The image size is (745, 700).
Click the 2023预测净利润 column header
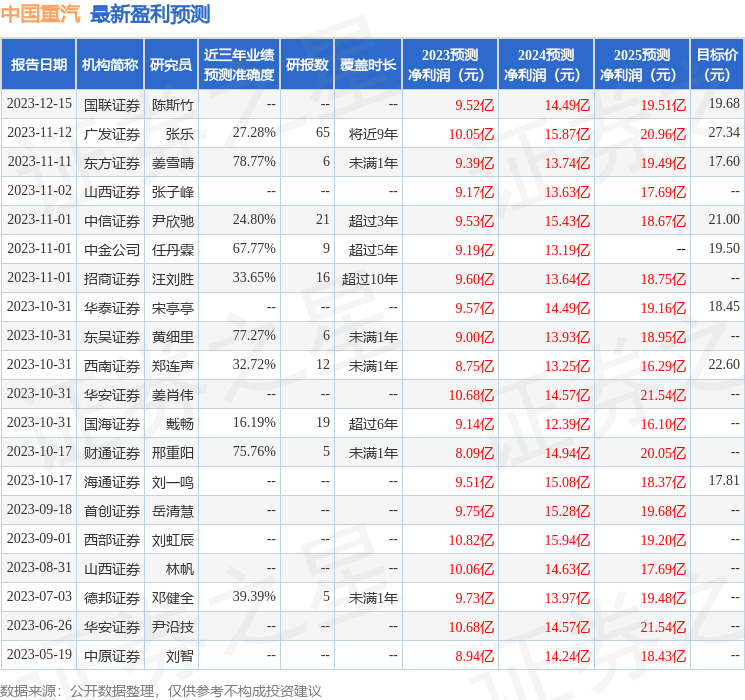point(450,64)
